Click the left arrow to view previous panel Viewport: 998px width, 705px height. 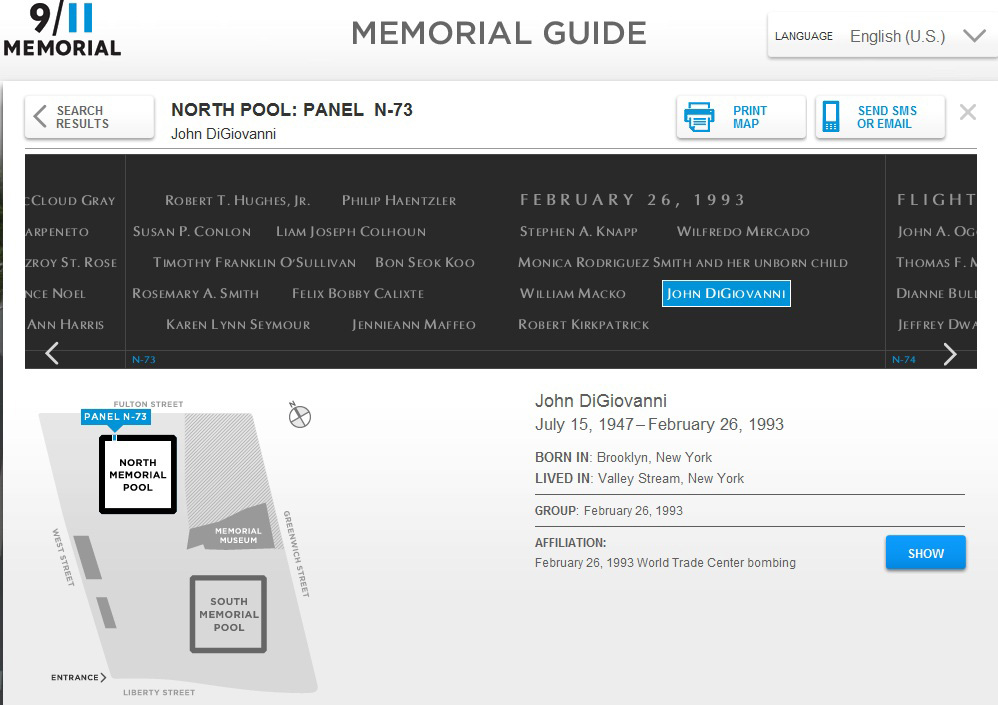(x=51, y=353)
